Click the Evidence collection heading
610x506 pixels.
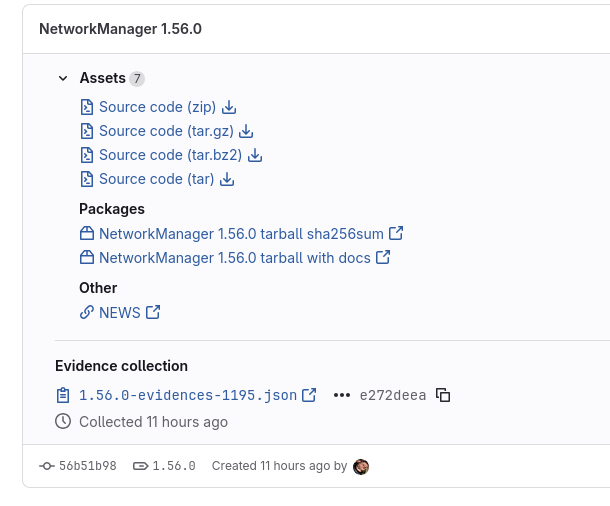(121, 366)
